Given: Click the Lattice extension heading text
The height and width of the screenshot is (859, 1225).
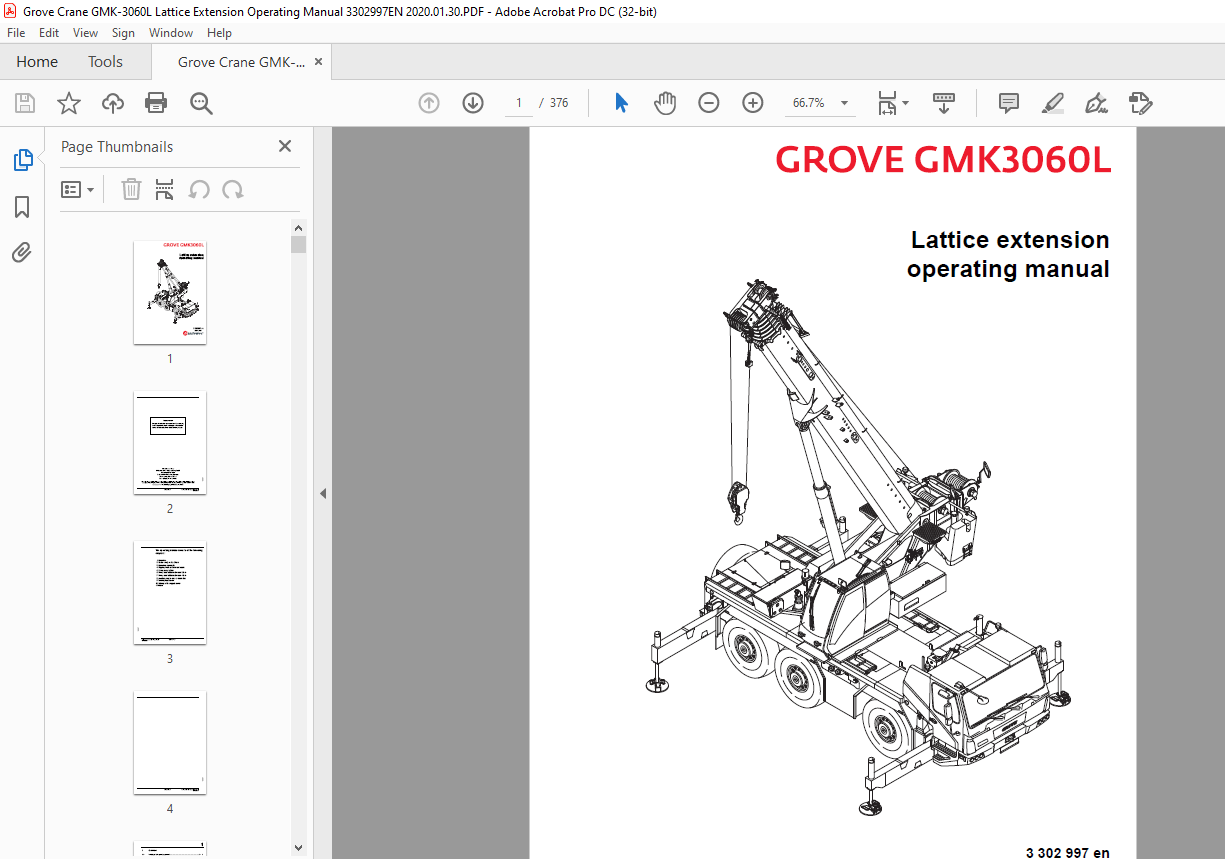Looking at the screenshot, I should pos(1010,240).
